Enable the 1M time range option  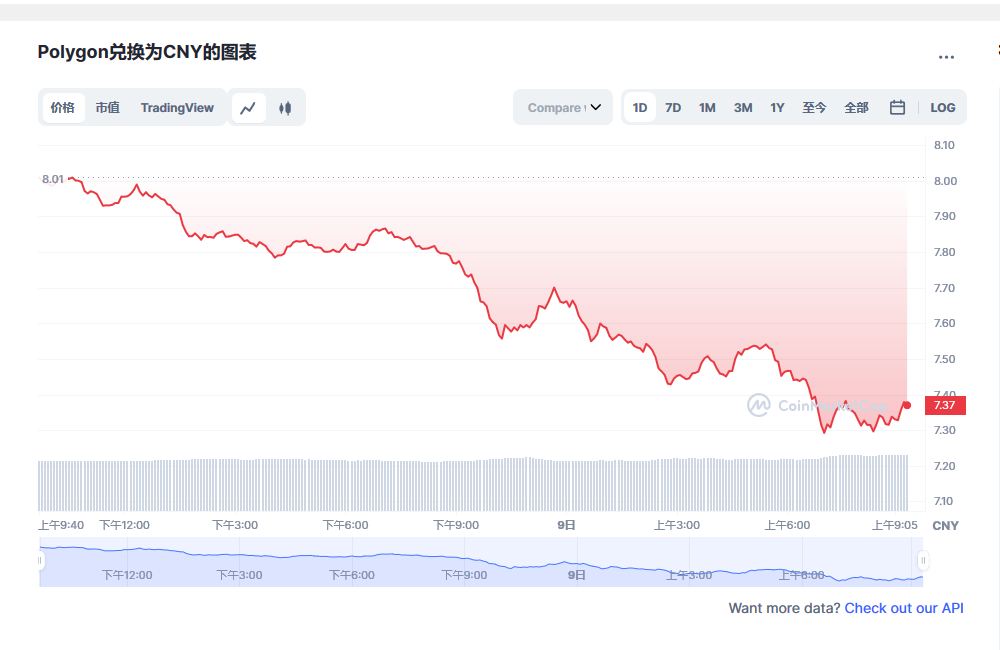click(707, 107)
